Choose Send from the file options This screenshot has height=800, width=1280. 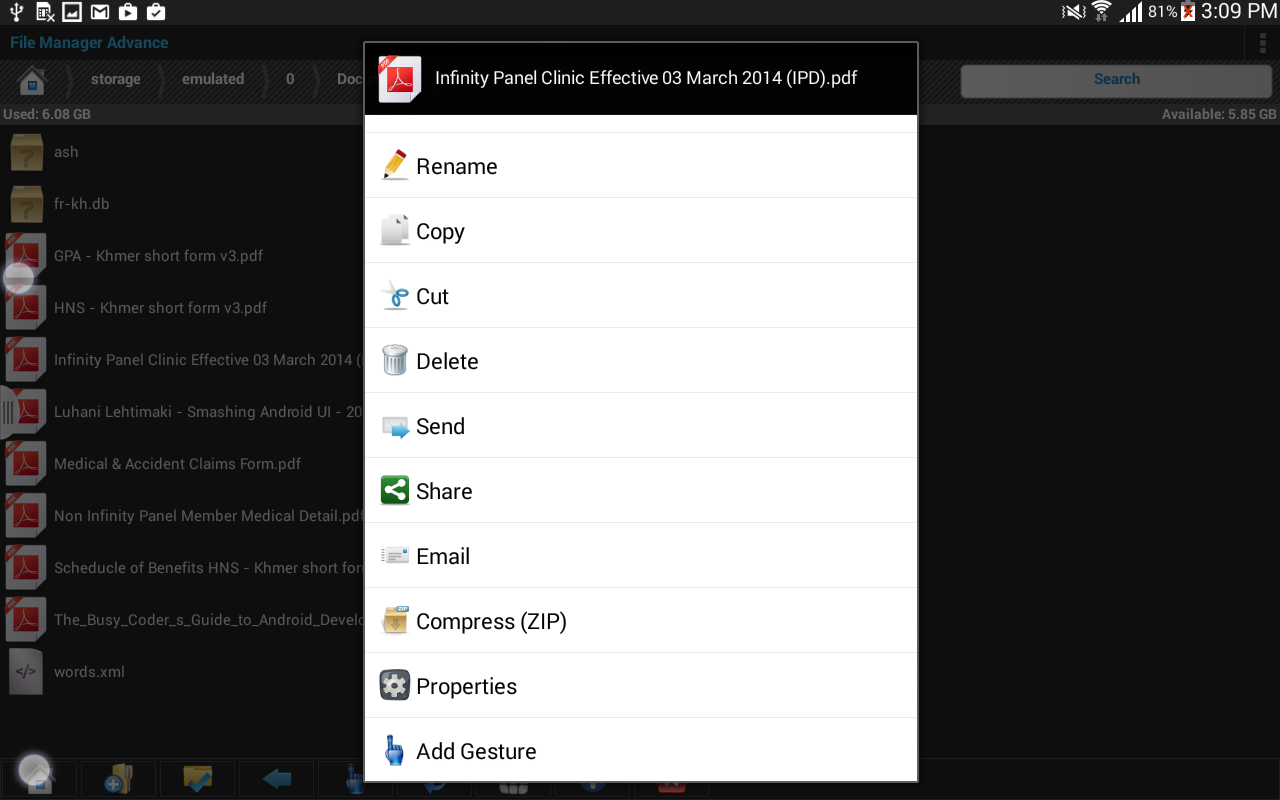641,426
